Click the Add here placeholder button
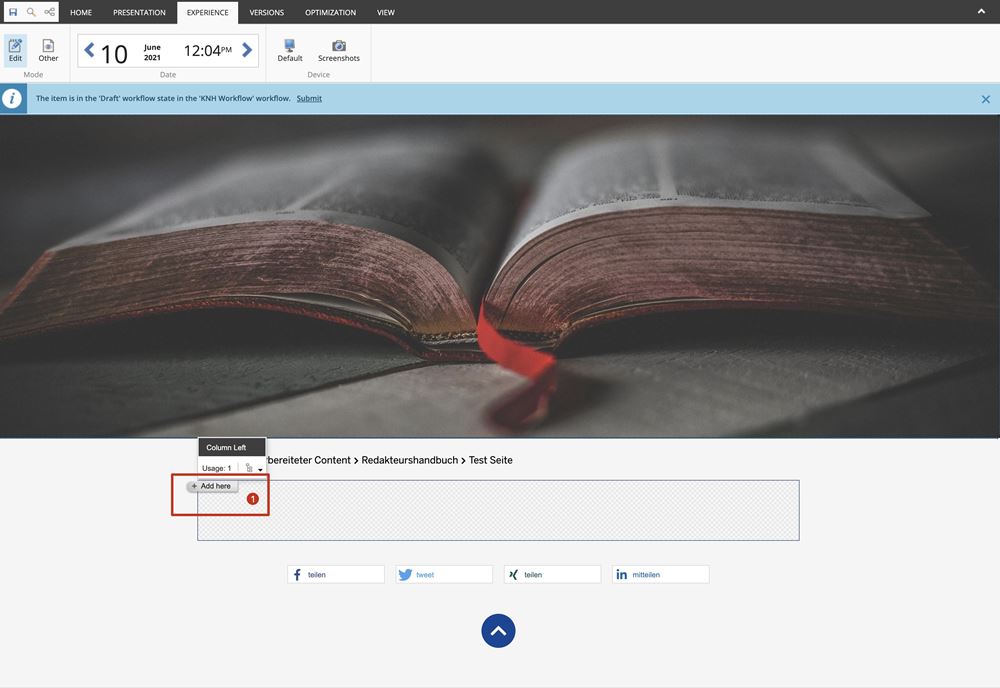This screenshot has width=1000, height=688. coord(212,486)
